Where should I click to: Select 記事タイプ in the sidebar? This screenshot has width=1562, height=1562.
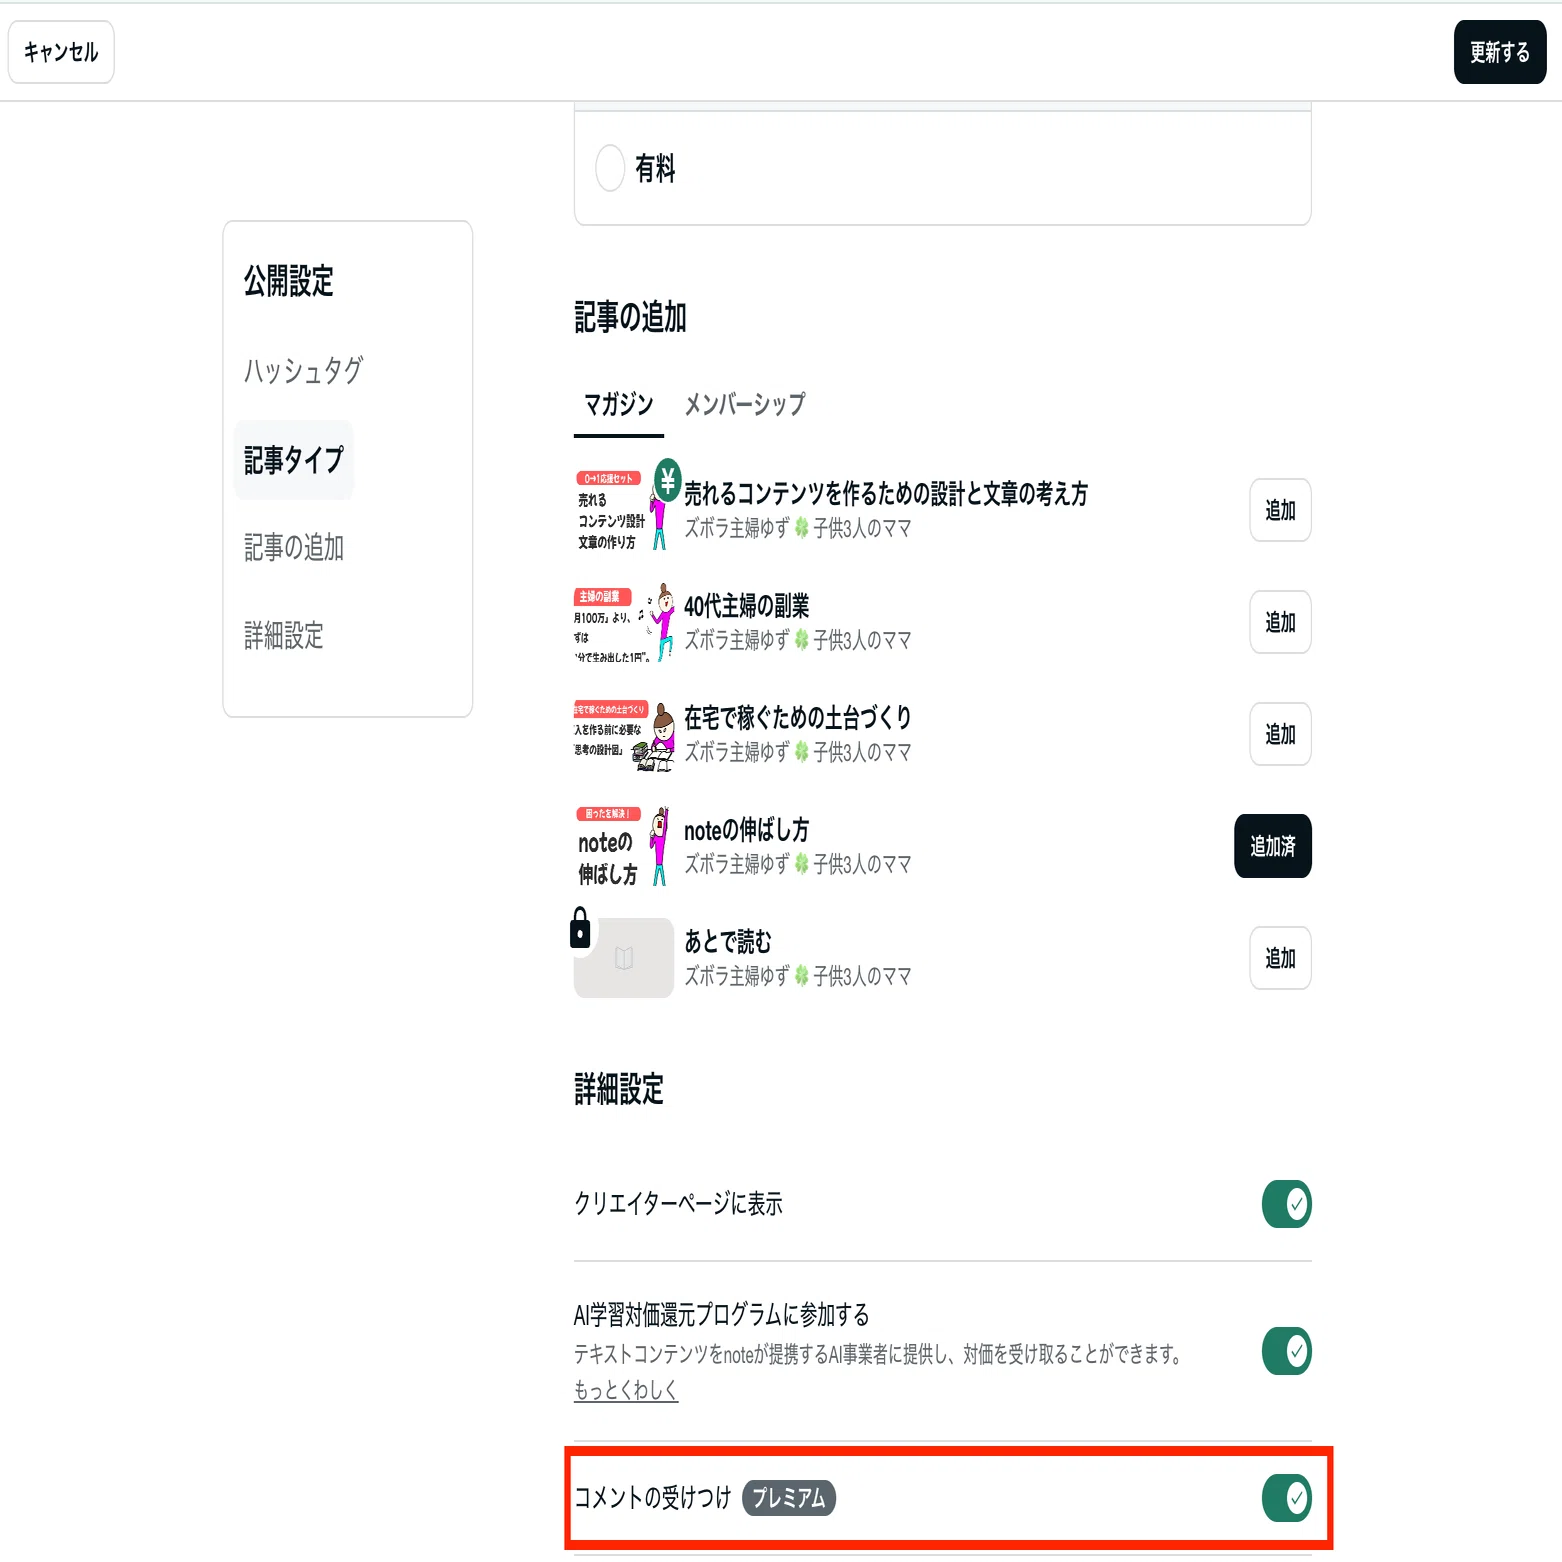tap(294, 460)
